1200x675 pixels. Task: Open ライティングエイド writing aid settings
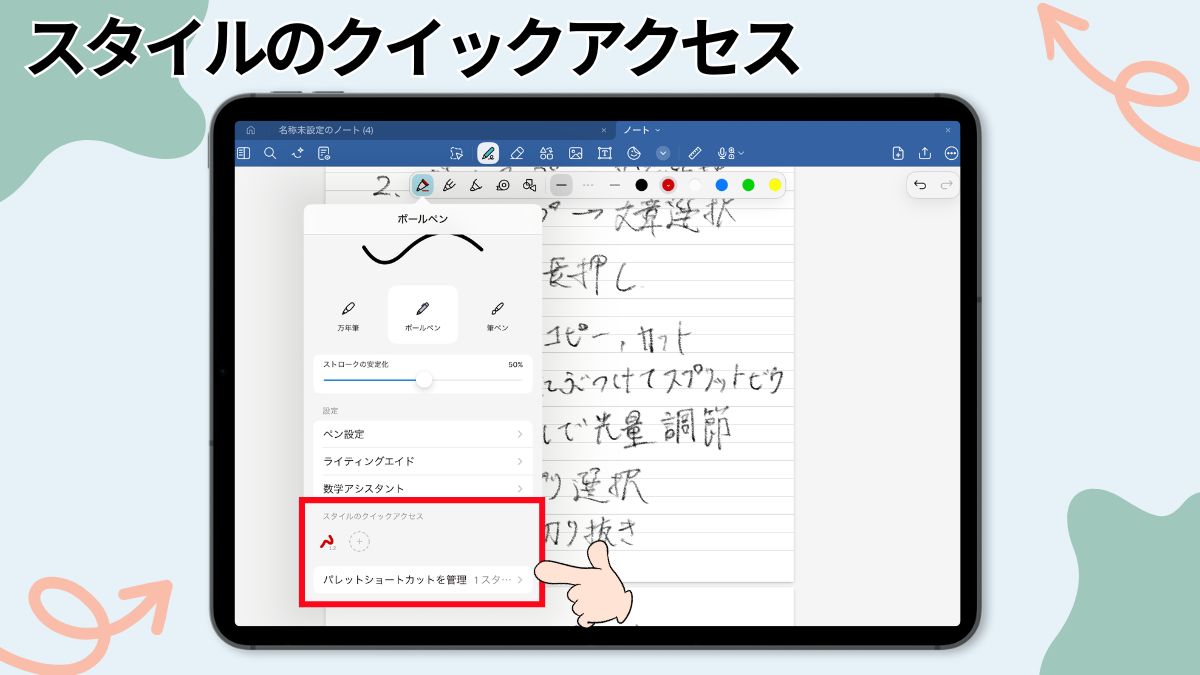point(422,461)
